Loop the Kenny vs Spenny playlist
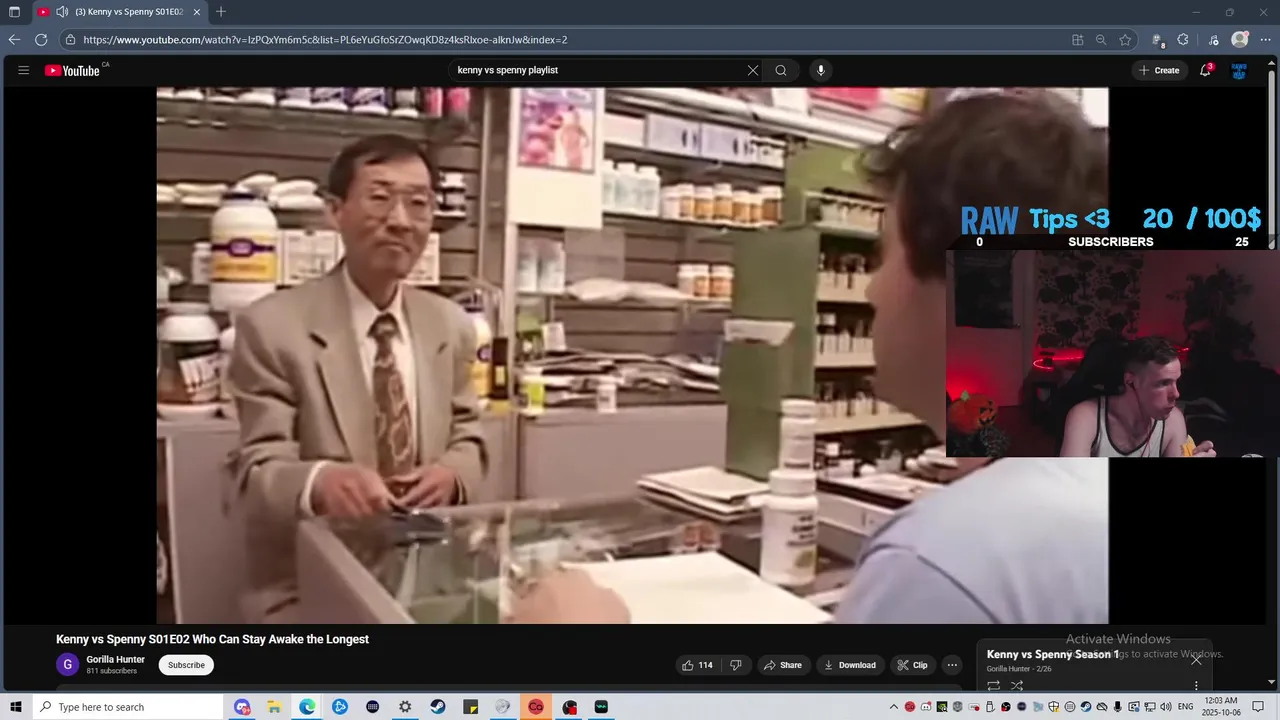 (993, 686)
